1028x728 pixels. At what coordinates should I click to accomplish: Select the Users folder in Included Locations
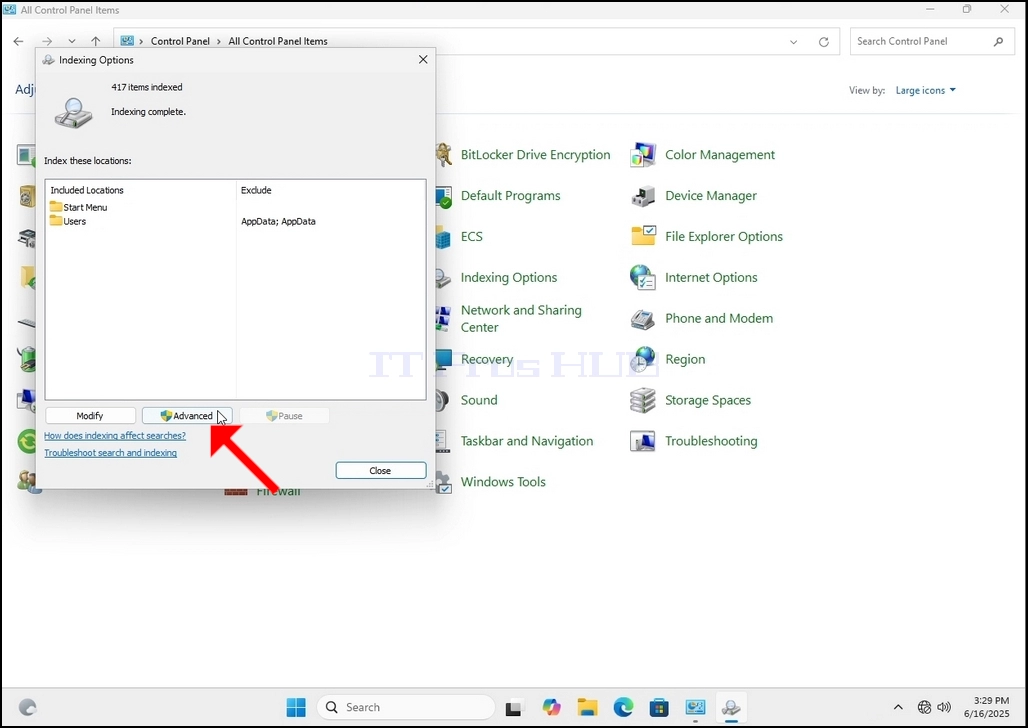tap(68, 221)
